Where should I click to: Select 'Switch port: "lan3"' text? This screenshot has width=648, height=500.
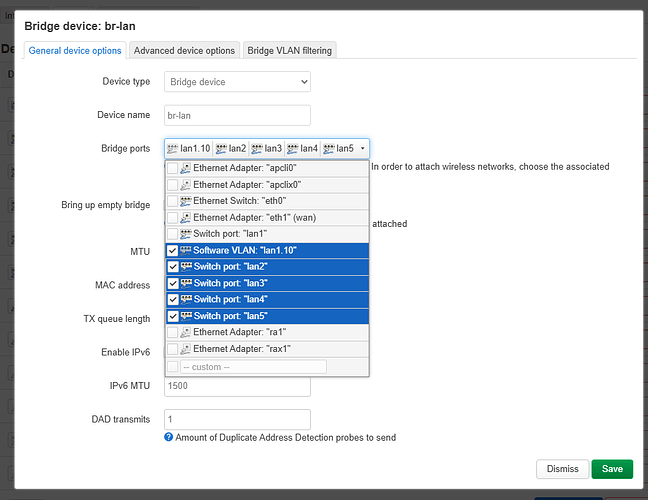[231, 283]
